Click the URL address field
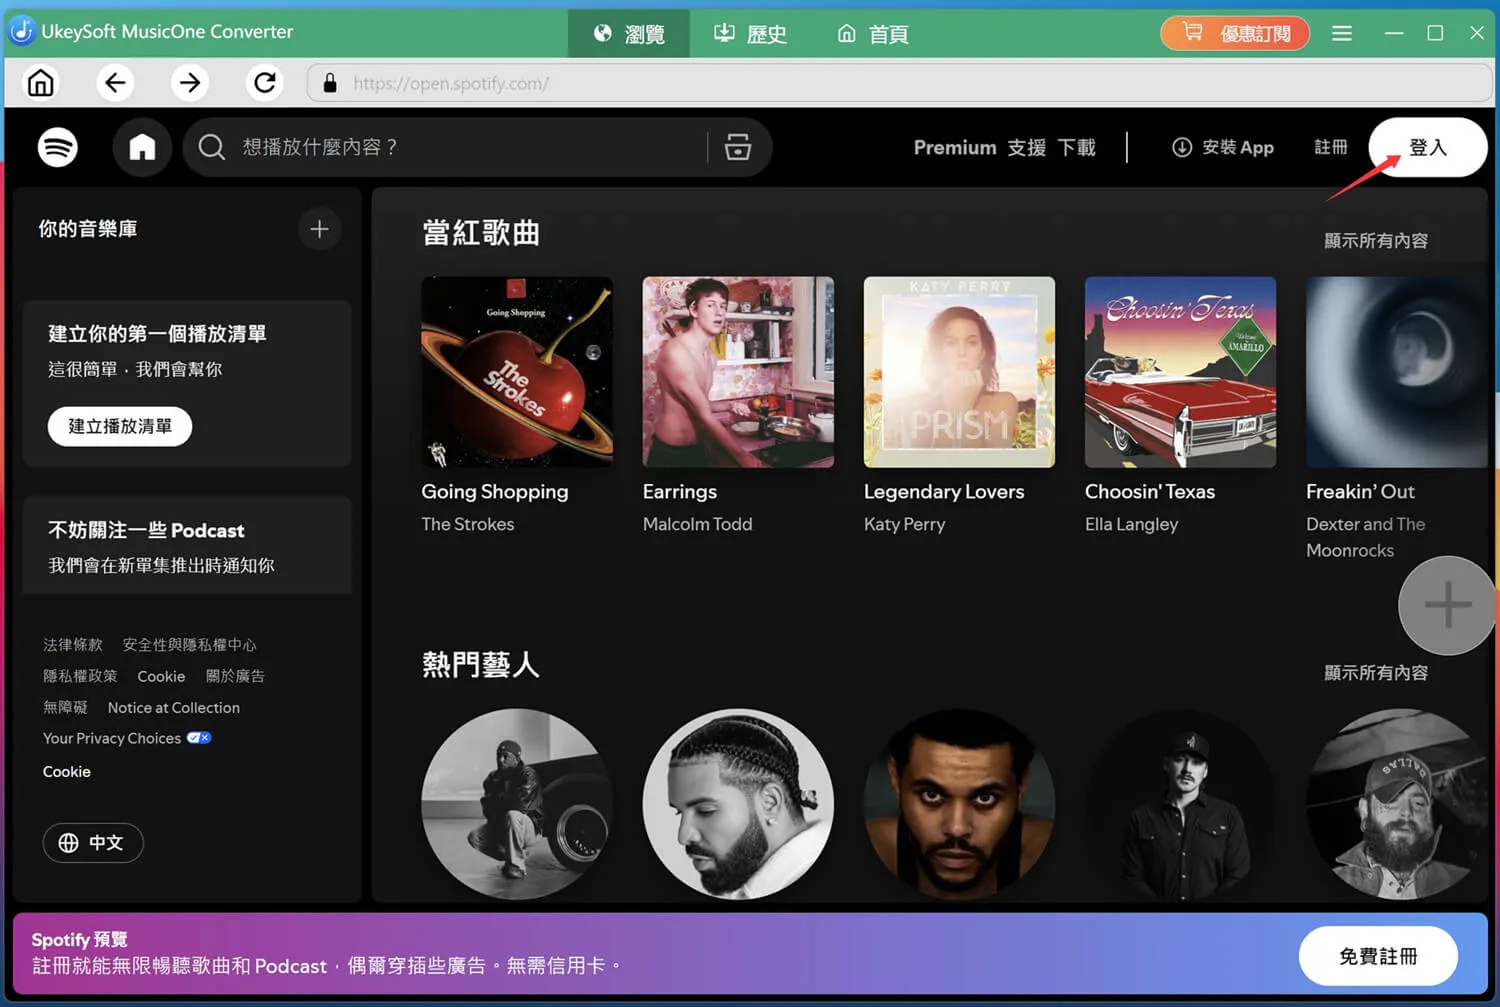 pyautogui.click(x=900, y=84)
